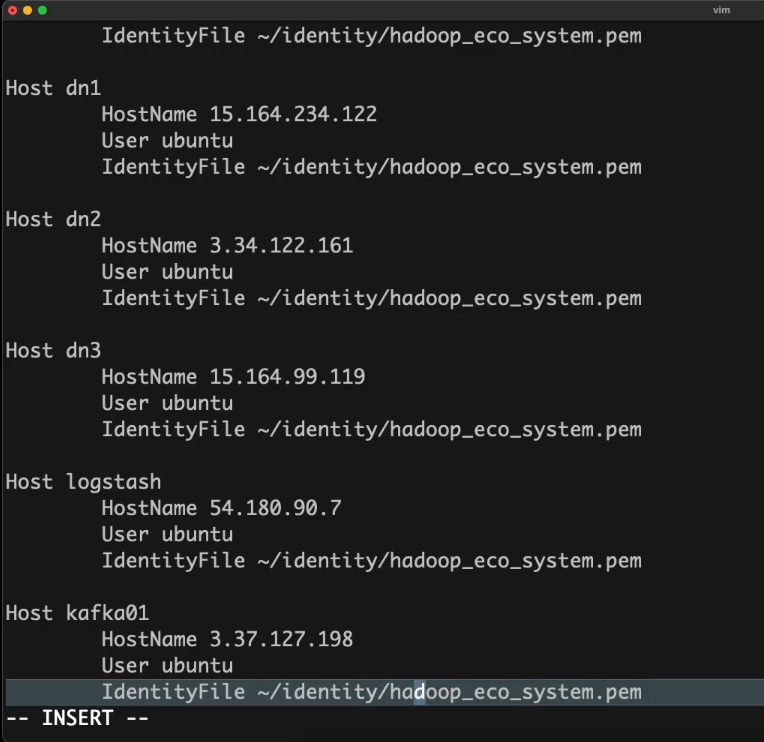This screenshot has width=764, height=742.
Task: Click IdentityFile line under Host dn3
Action: coord(371,430)
